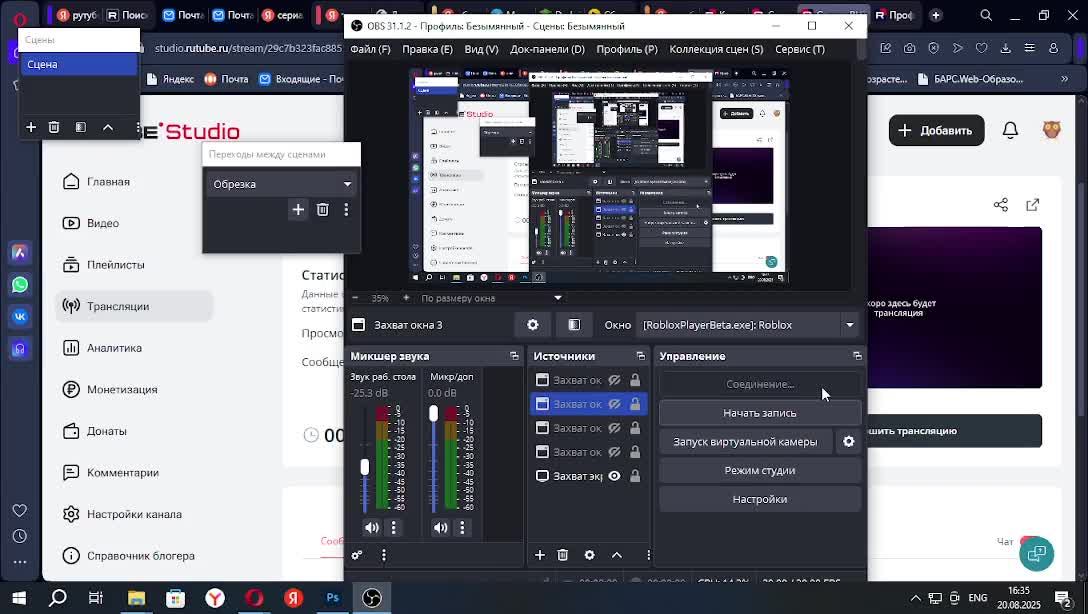Click the Начать запись button
This screenshot has width=1088, height=614.
[760, 413]
